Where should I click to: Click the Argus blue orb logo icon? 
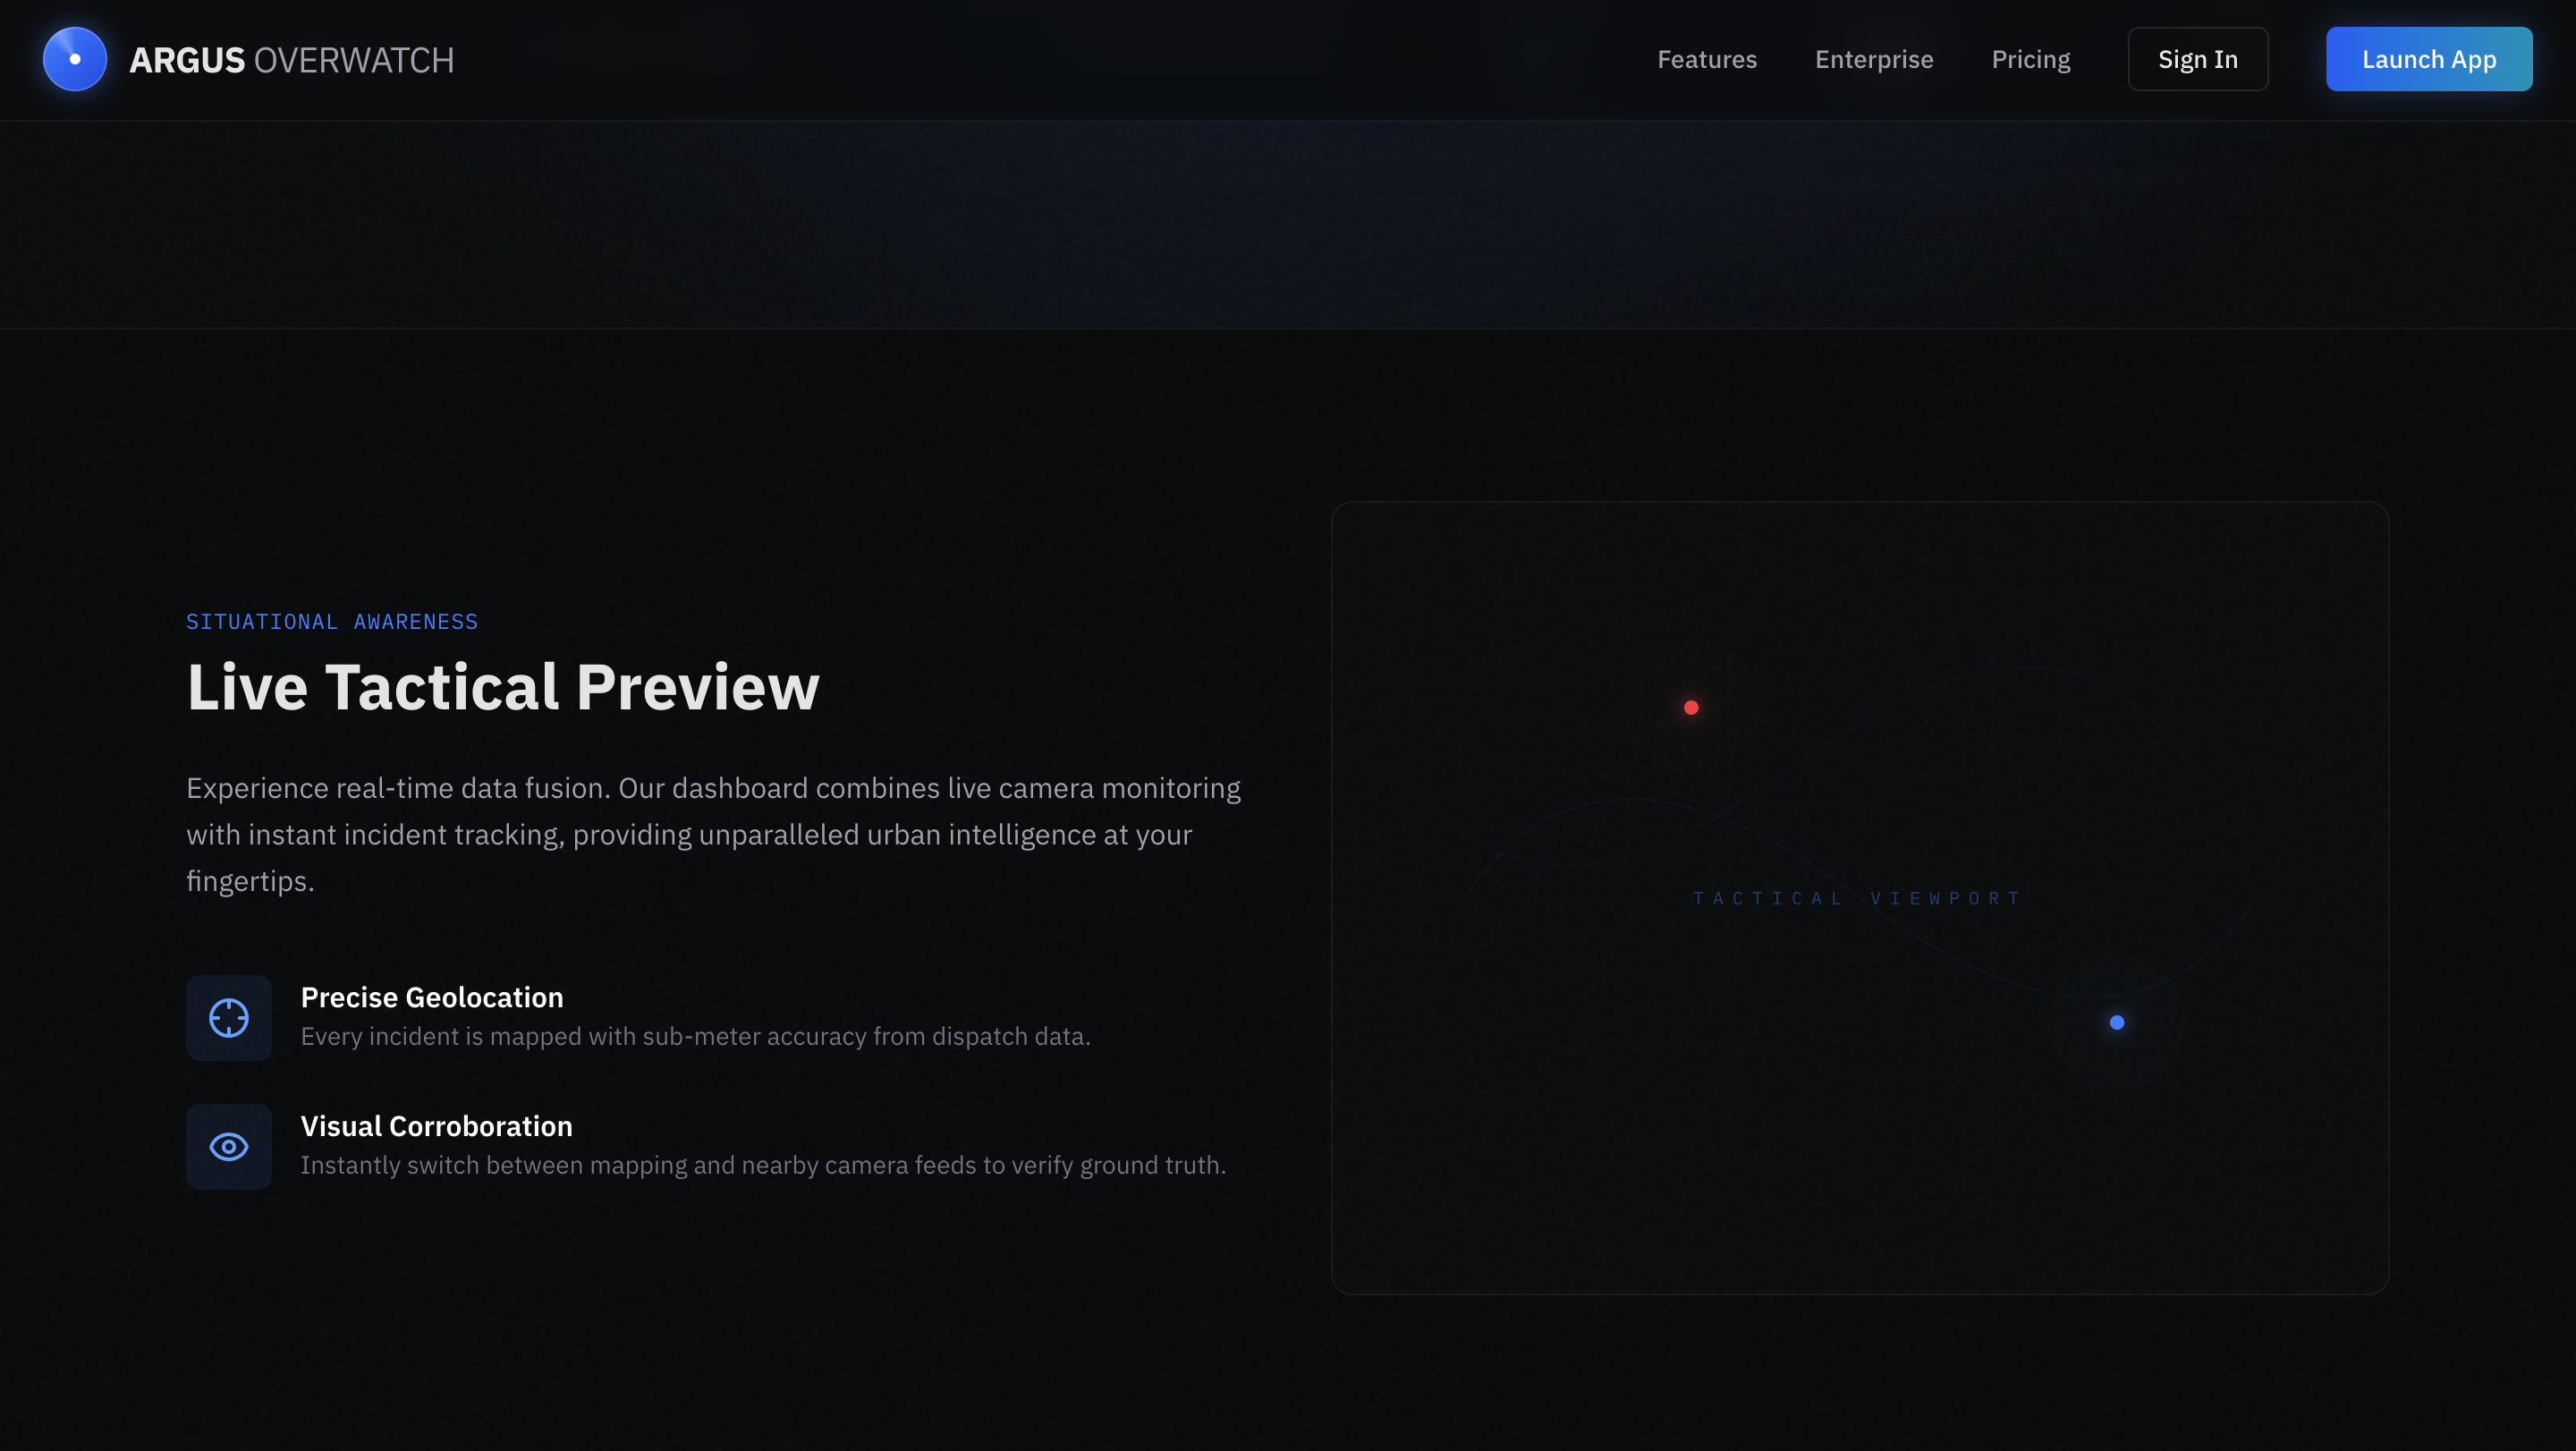pyautogui.click(x=75, y=59)
